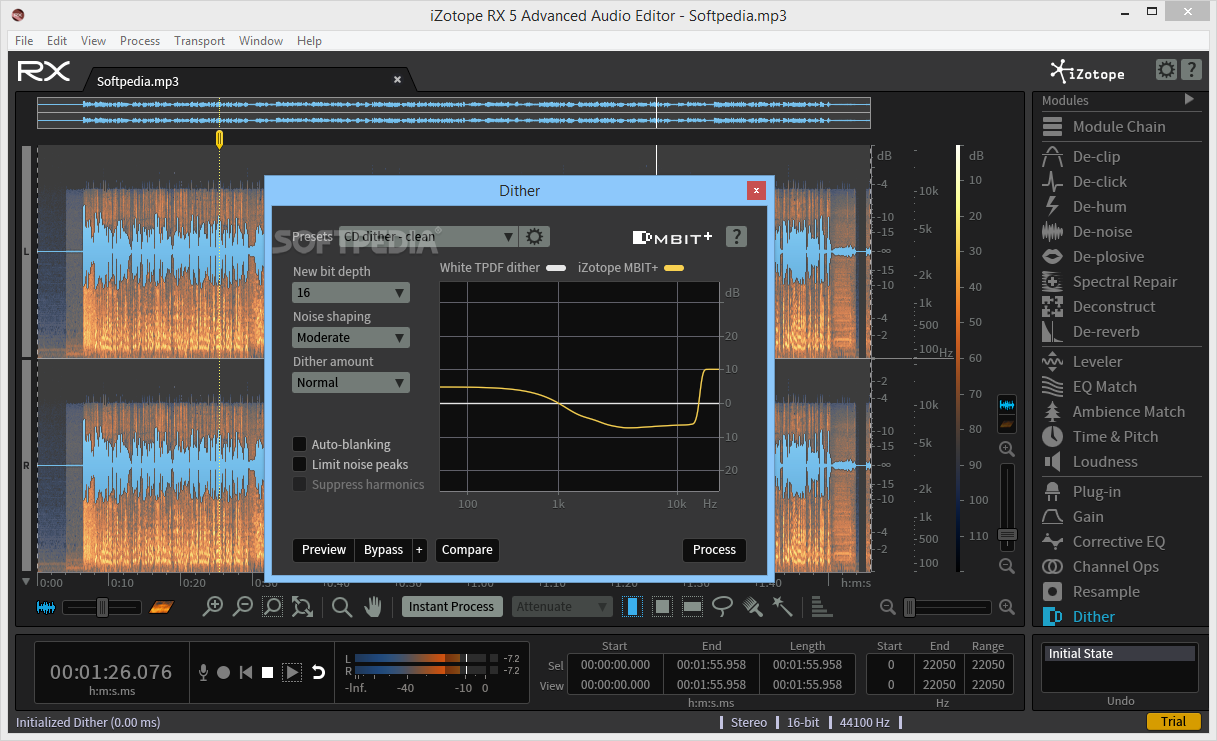Zoom in horizontally with plus magnifier
The image size is (1217, 741).
point(213,606)
